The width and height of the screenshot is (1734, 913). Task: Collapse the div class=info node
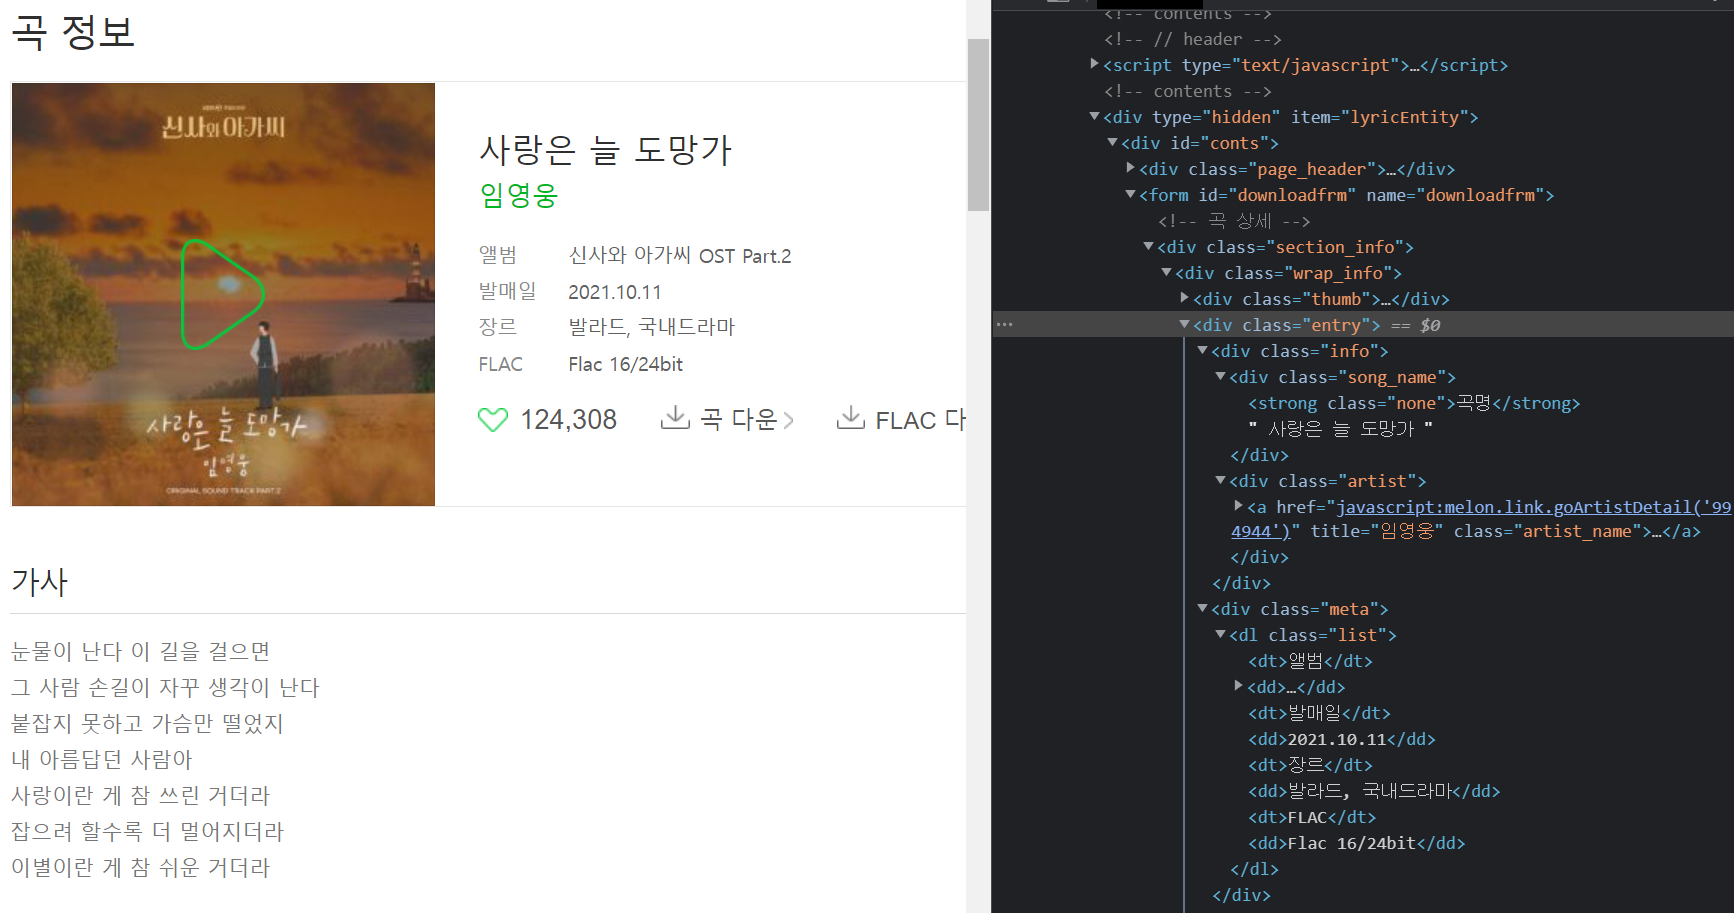(x=1202, y=350)
